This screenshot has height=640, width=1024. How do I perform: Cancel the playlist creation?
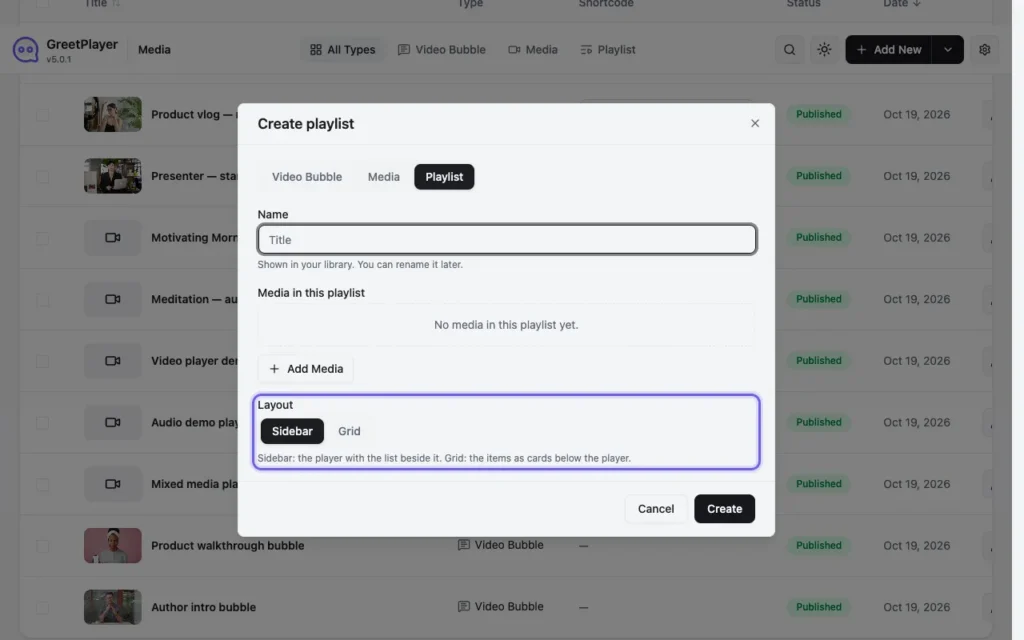pyautogui.click(x=656, y=509)
